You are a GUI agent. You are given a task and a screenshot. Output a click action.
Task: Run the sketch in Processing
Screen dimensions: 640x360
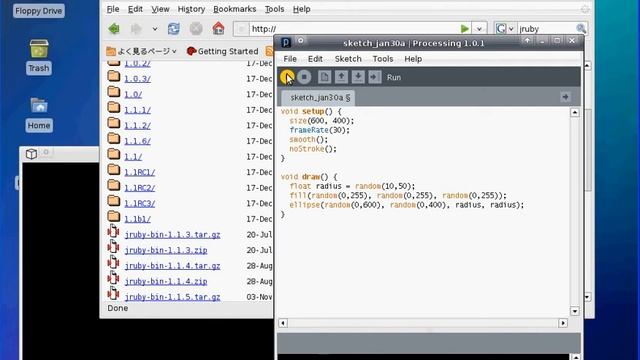point(287,77)
